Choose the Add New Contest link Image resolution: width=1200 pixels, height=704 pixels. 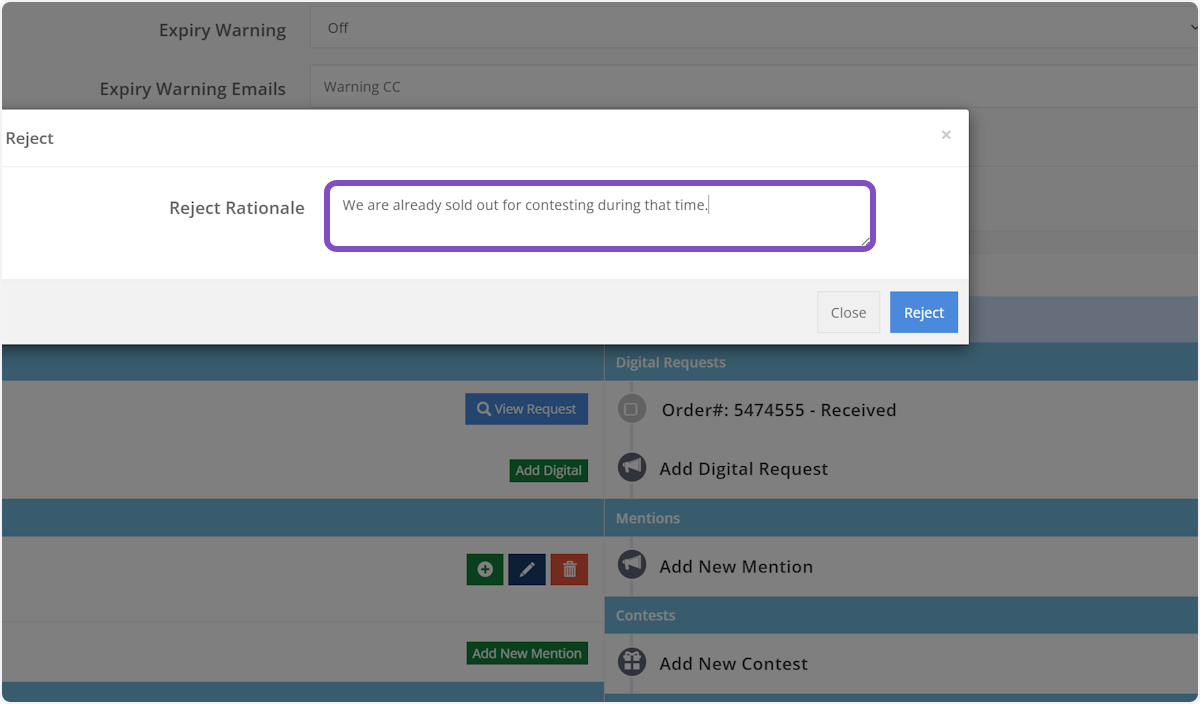pos(733,664)
